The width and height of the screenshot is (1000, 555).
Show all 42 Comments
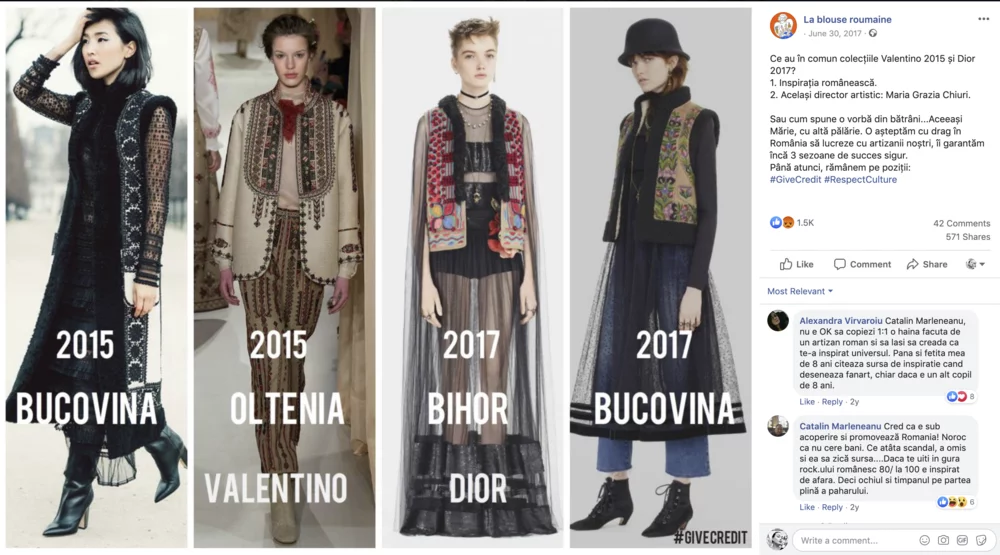click(x=961, y=223)
